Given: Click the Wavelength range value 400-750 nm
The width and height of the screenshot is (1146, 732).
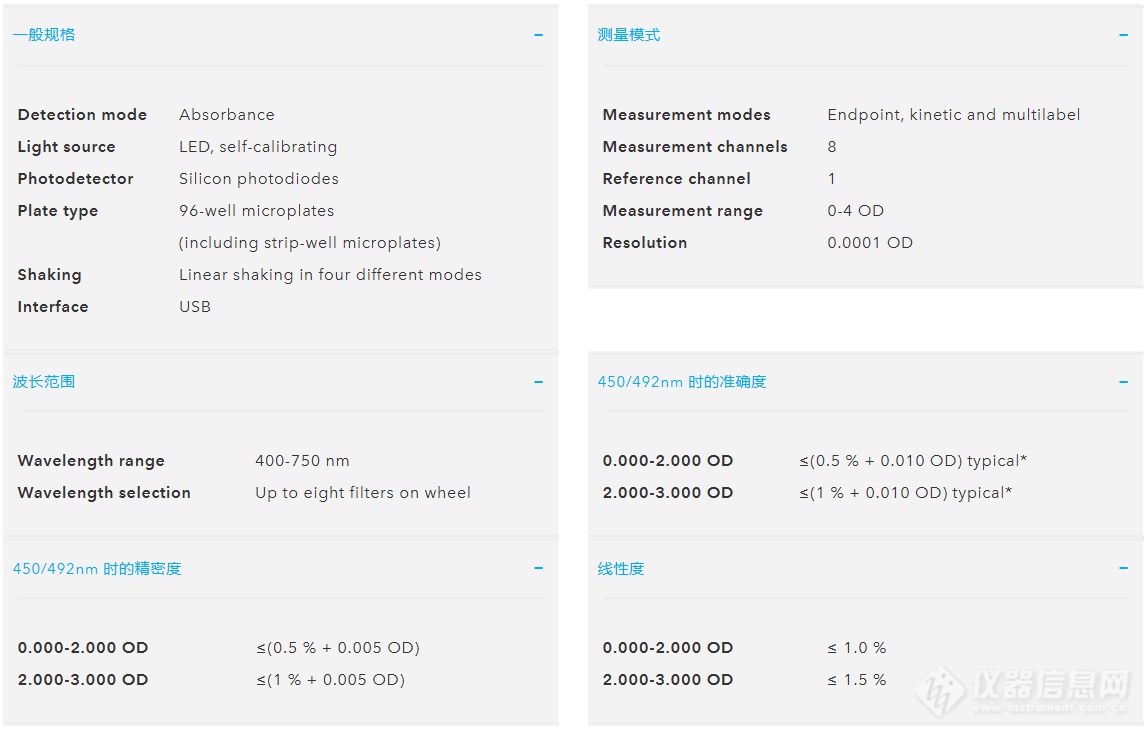Looking at the screenshot, I should [x=302, y=461].
